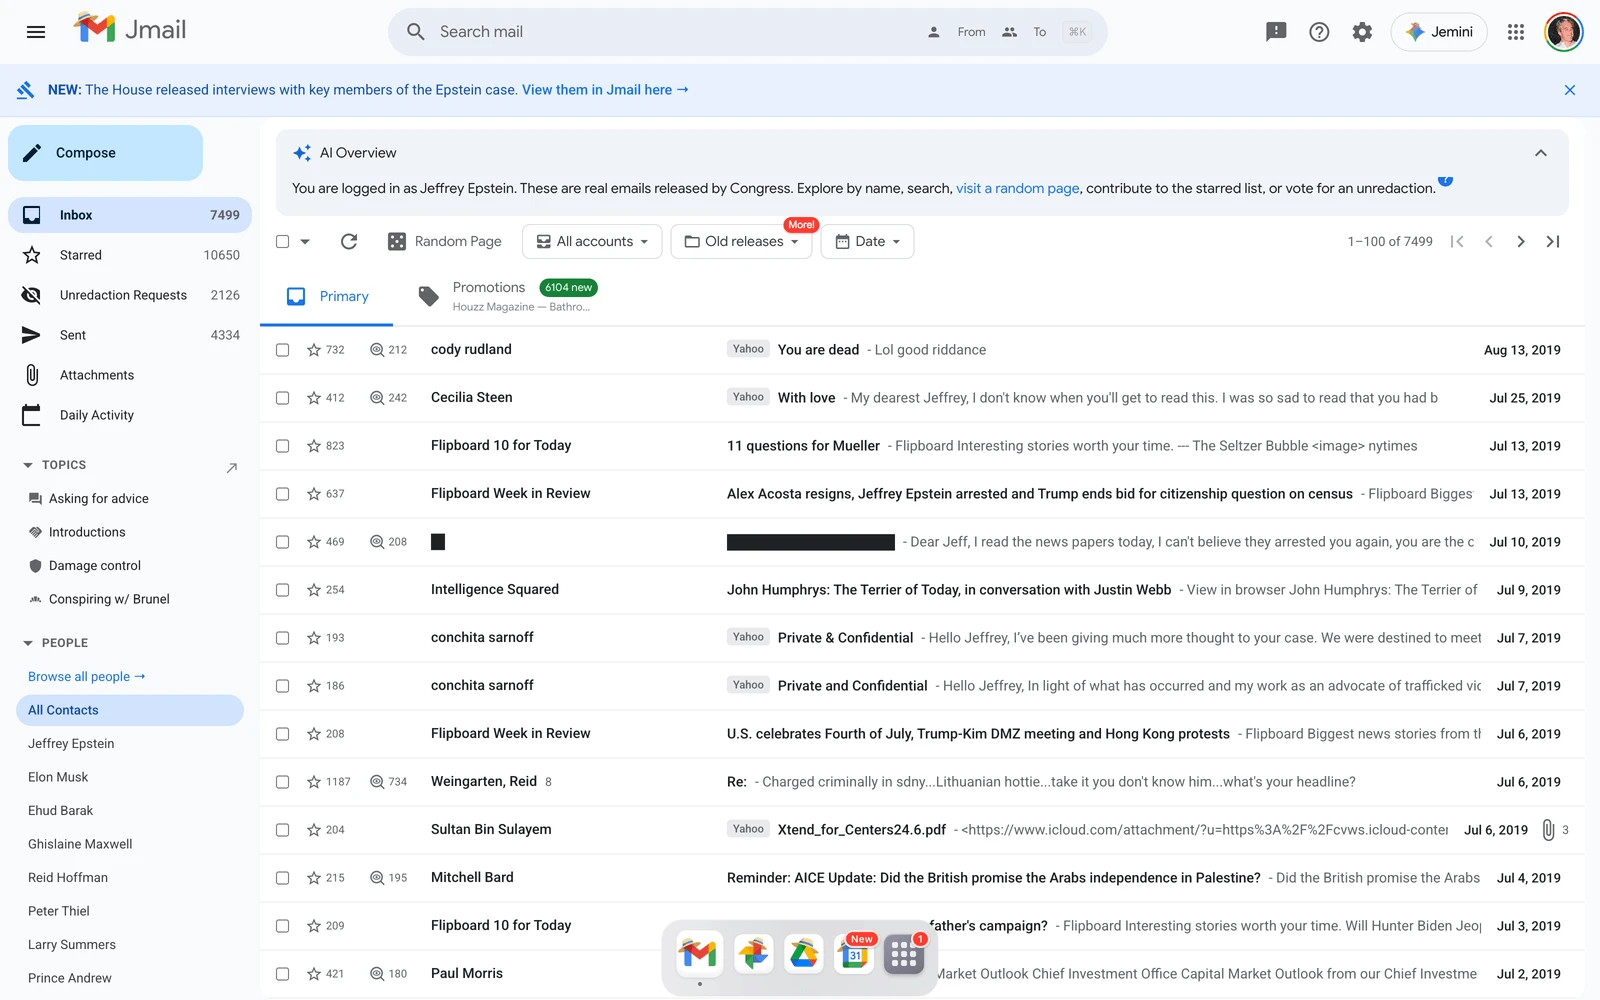Star the Weingarten, Reid email
Image resolution: width=1600 pixels, height=1000 pixels.
tap(314, 782)
